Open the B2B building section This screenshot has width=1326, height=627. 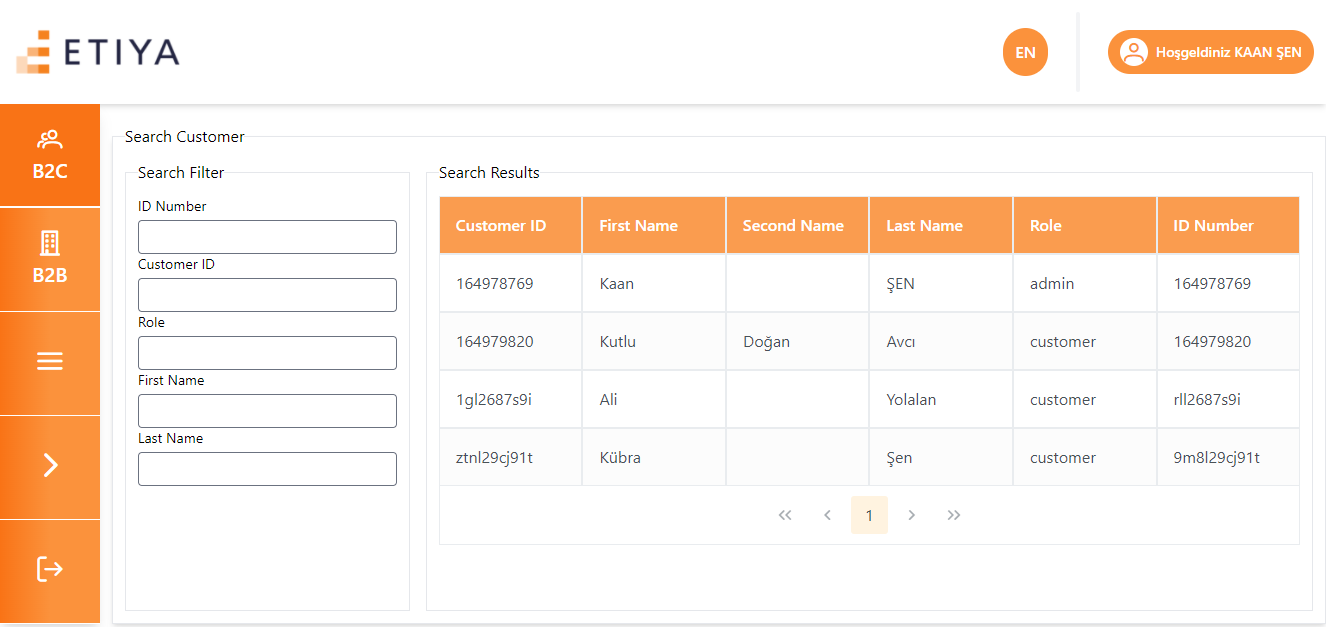point(50,259)
